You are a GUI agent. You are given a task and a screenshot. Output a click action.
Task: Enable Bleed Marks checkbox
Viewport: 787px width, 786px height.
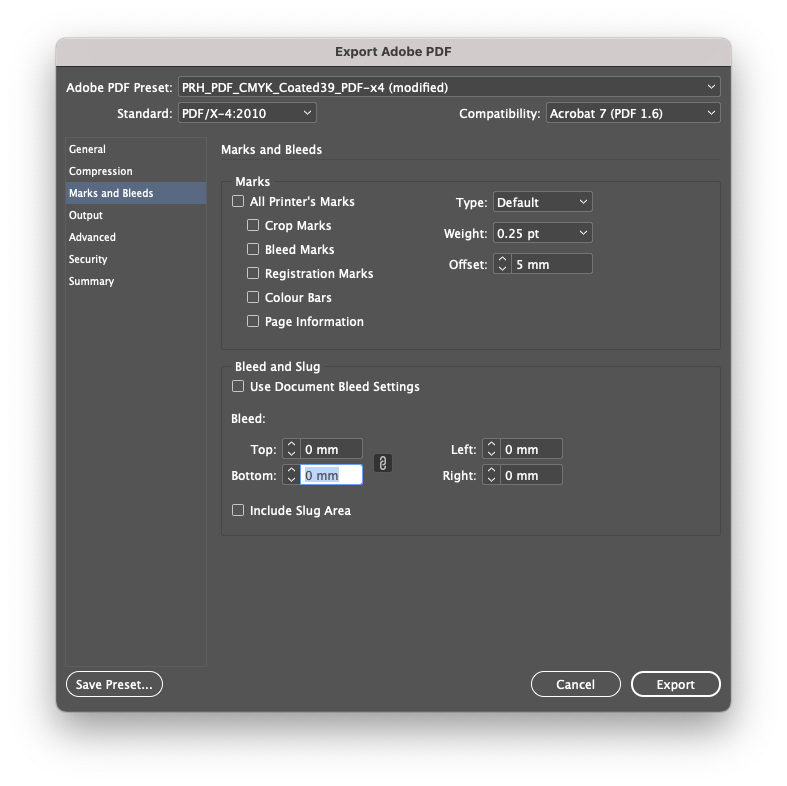(x=253, y=249)
